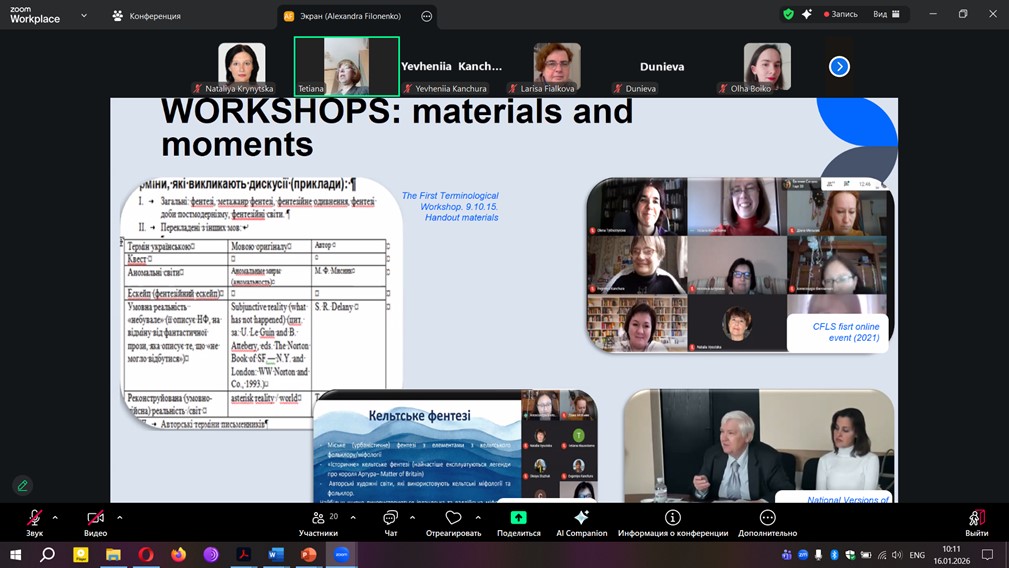Open Microsoft Word from the taskbar

[276, 554]
